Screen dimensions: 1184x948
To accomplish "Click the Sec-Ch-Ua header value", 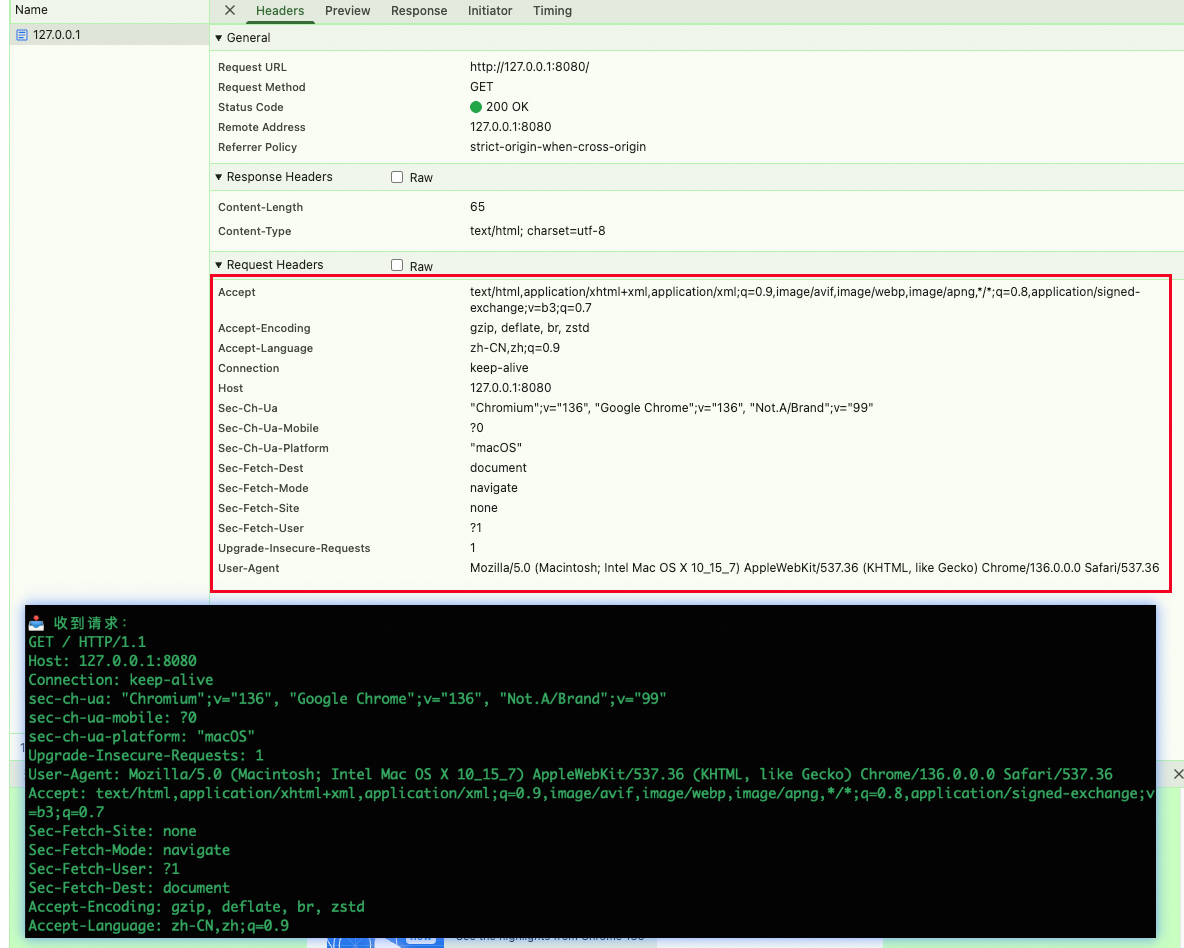I will coord(671,408).
